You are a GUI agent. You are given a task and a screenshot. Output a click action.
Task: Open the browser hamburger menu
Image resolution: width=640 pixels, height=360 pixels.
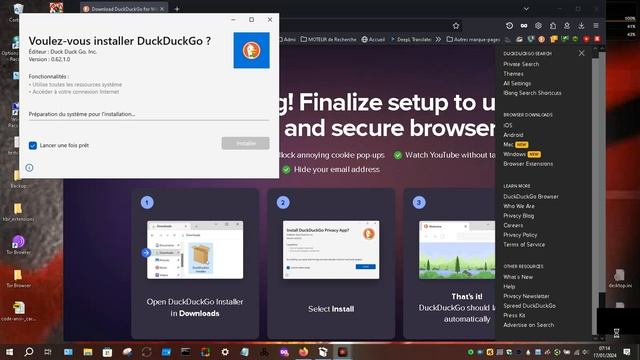[x=596, y=26]
